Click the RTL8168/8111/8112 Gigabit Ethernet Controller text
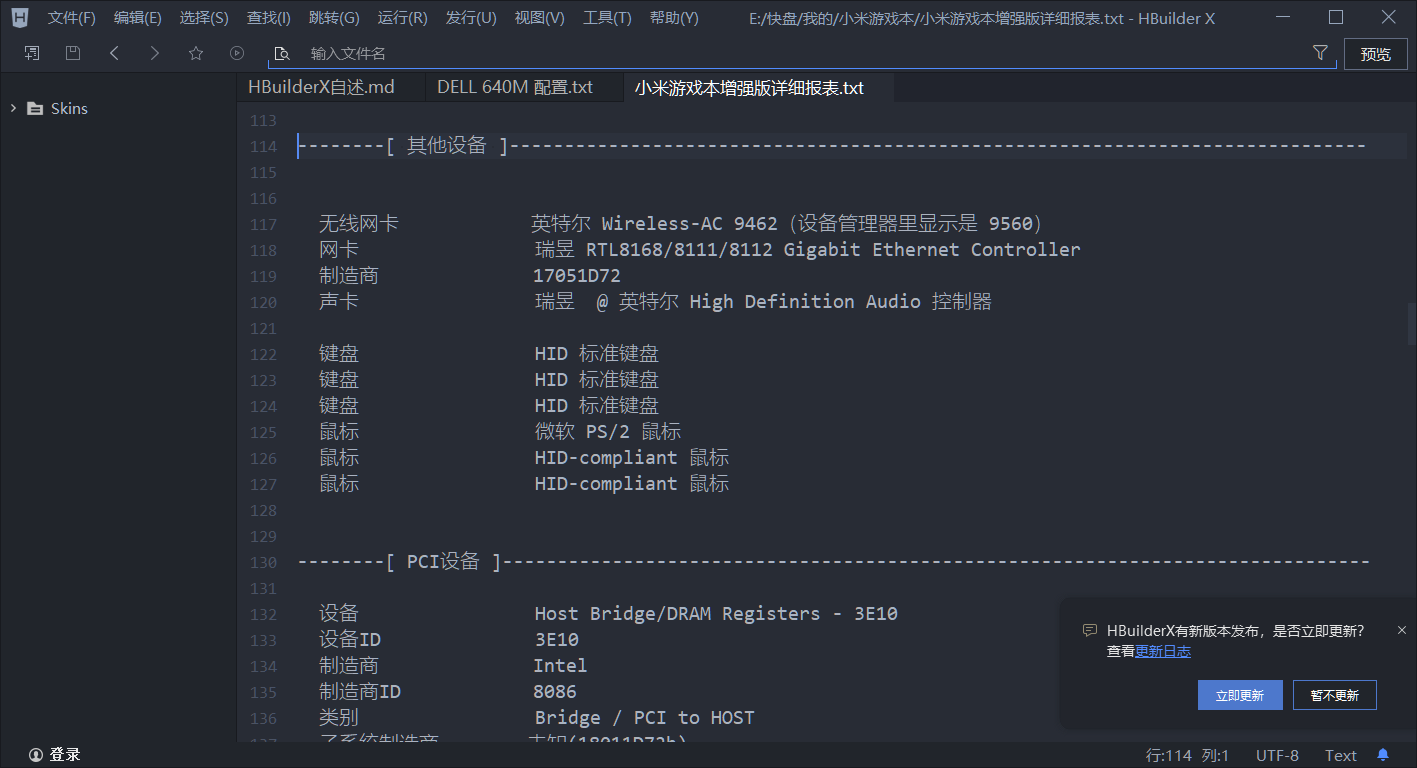 833,250
